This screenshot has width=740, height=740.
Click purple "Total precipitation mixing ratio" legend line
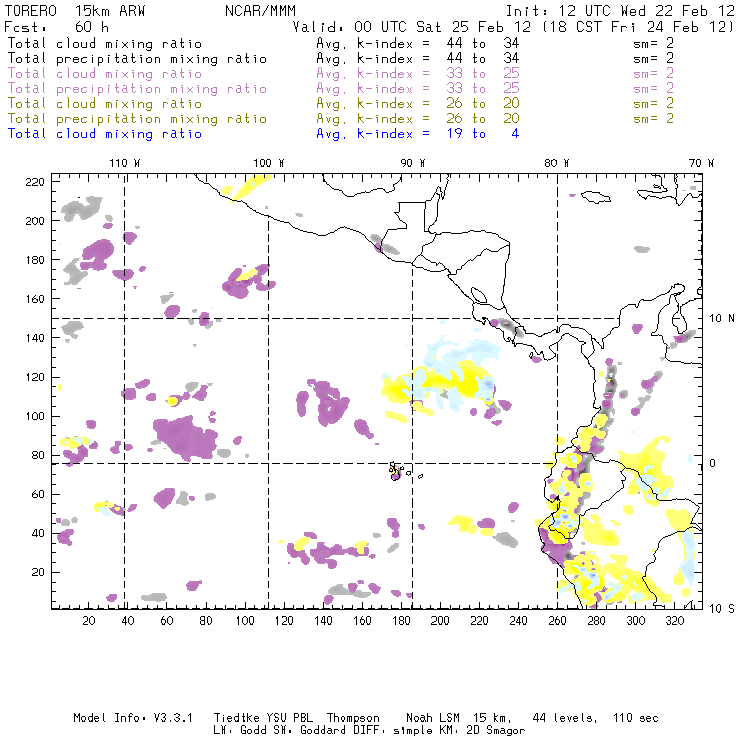[137, 89]
